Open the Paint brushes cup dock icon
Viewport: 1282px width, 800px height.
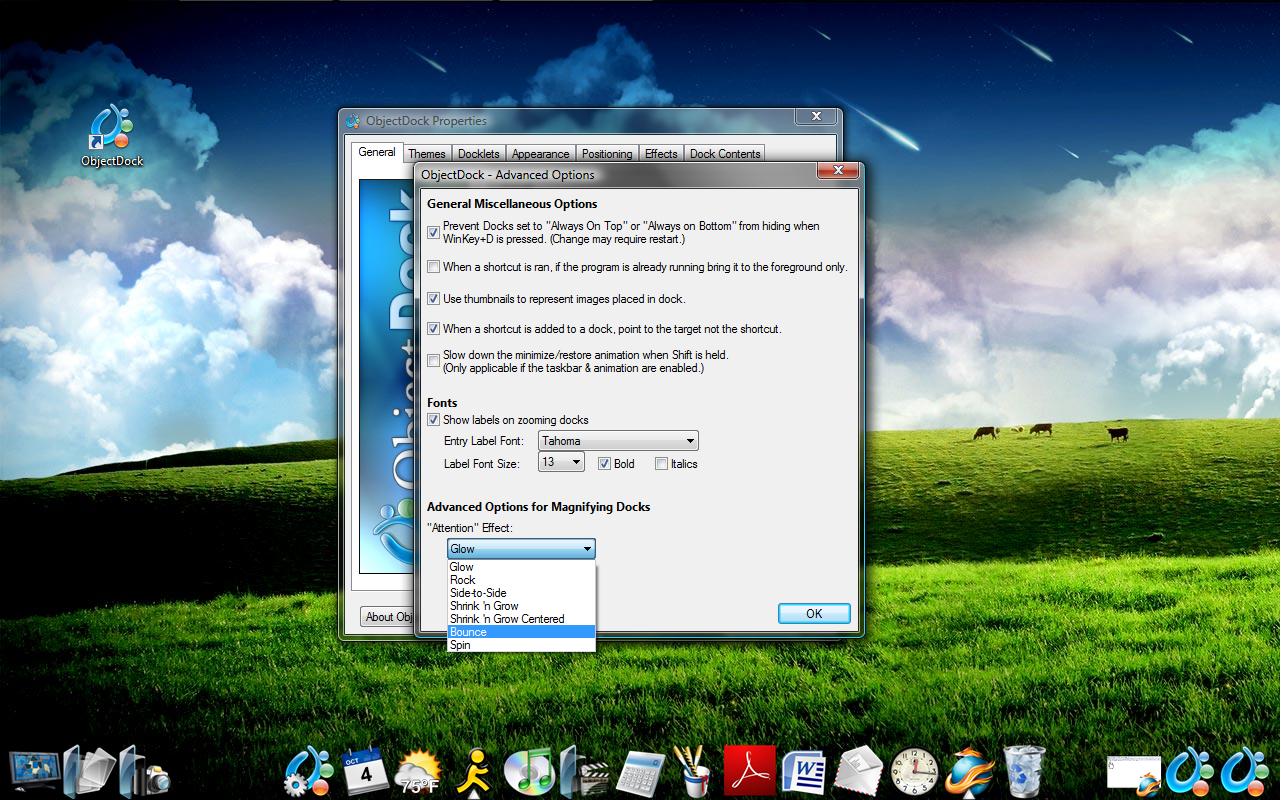(x=693, y=771)
